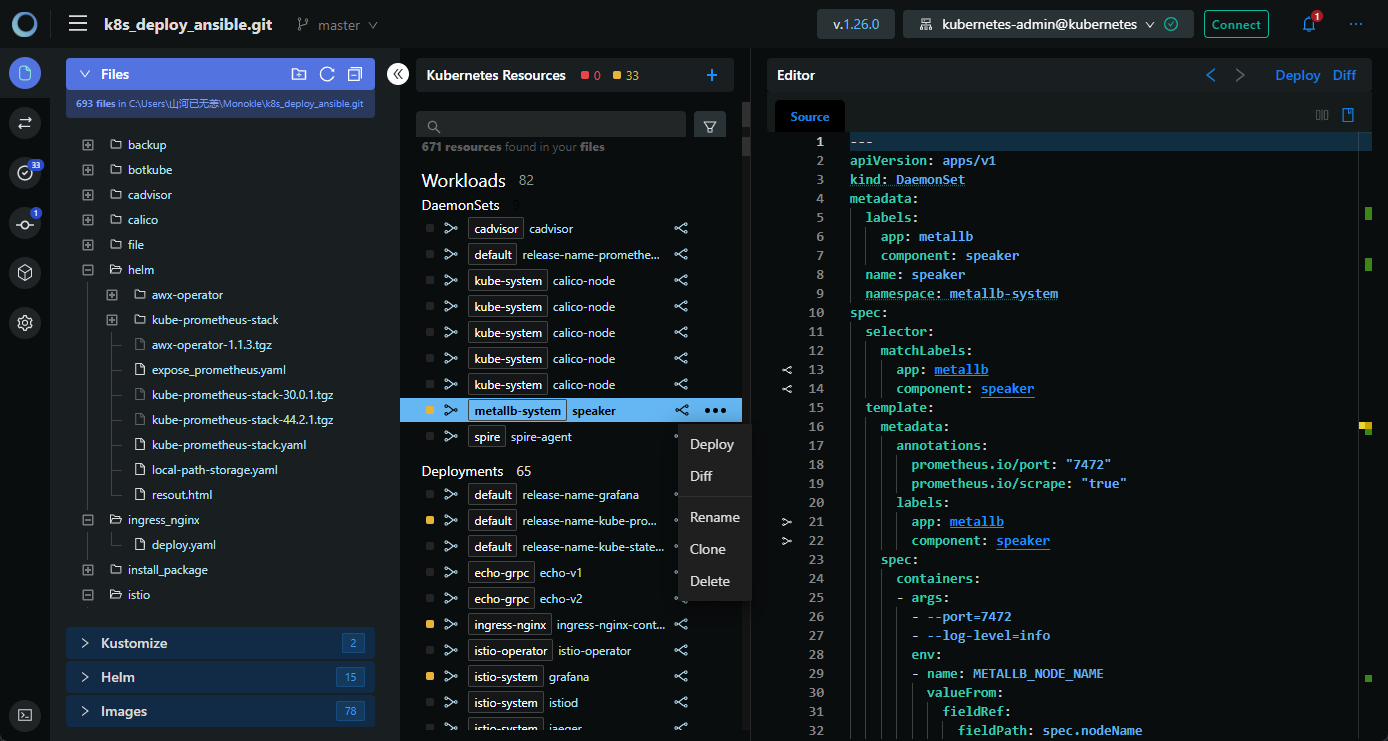Choose Delete from the context menu
This screenshot has width=1388, height=741.
pyautogui.click(x=714, y=581)
